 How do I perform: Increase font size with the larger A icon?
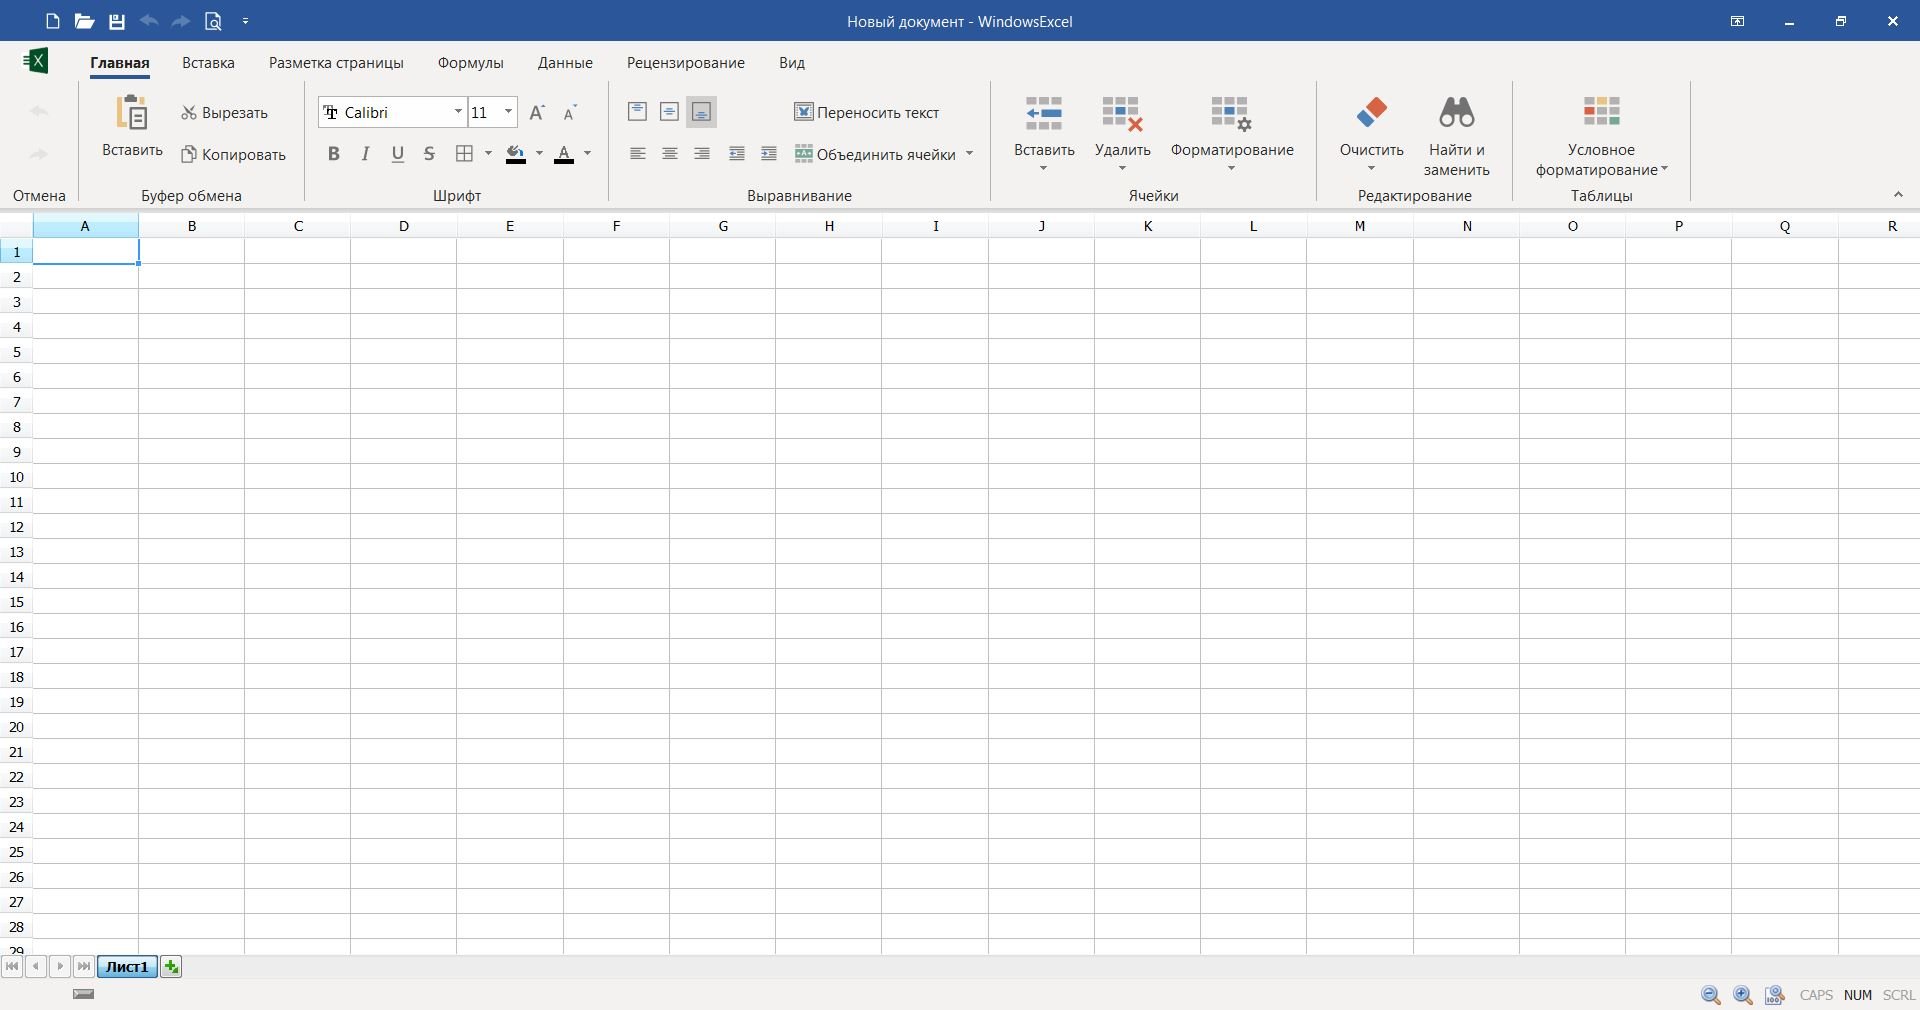[x=537, y=113]
